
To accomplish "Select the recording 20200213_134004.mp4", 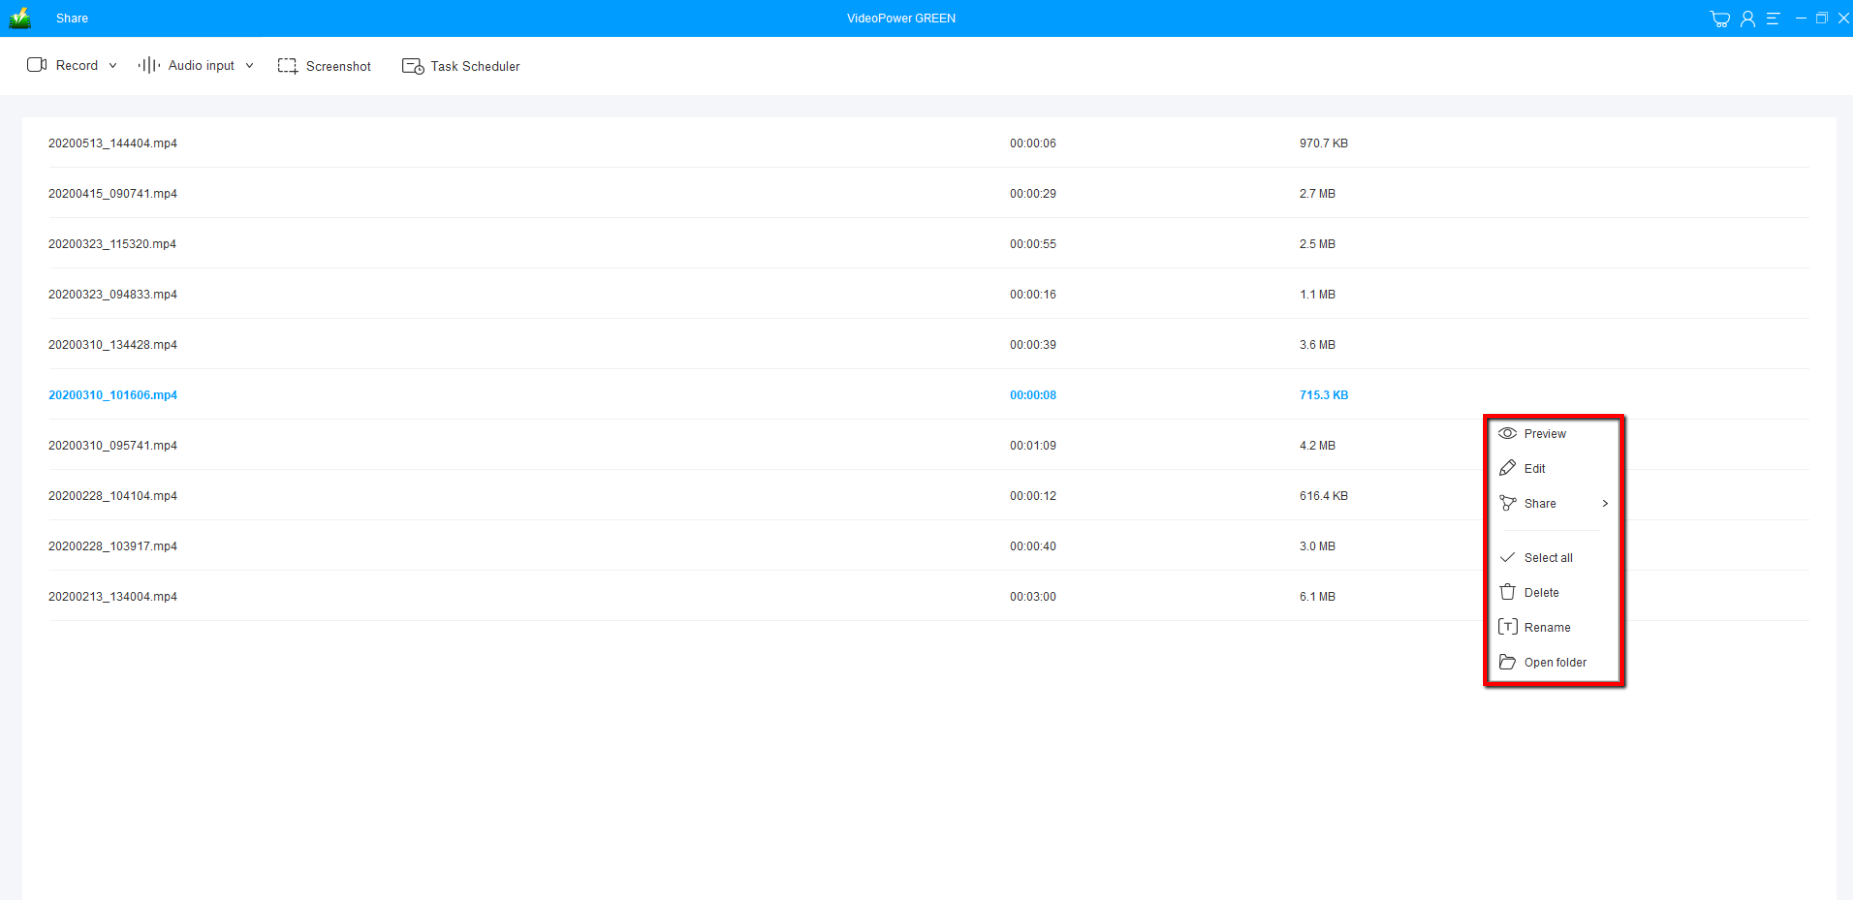I will (x=113, y=597).
